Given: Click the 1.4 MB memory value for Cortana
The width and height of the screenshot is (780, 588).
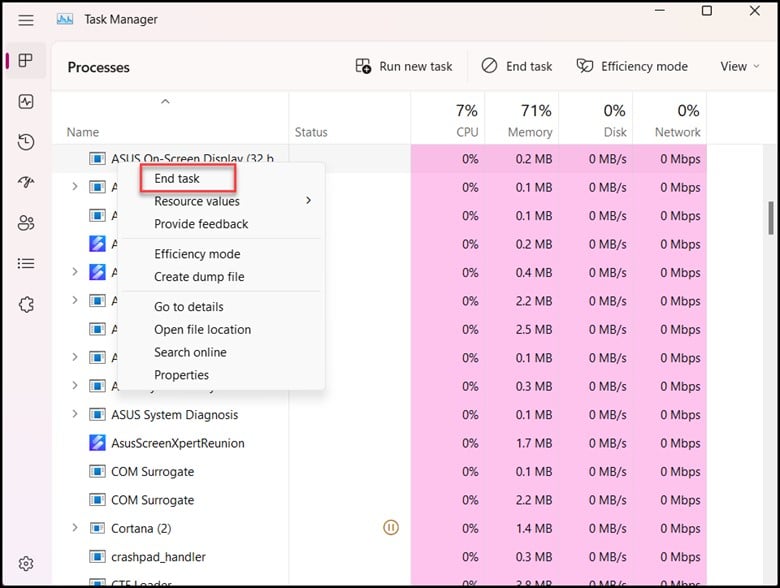Looking at the screenshot, I should pyautogui.click(x=534, y=528).
